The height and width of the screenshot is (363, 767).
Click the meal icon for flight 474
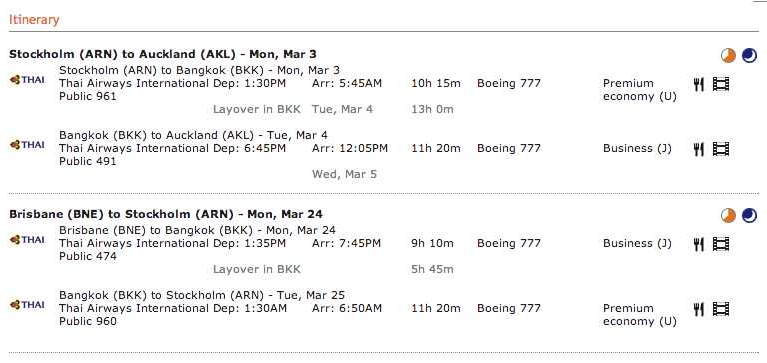click(699, 244)
